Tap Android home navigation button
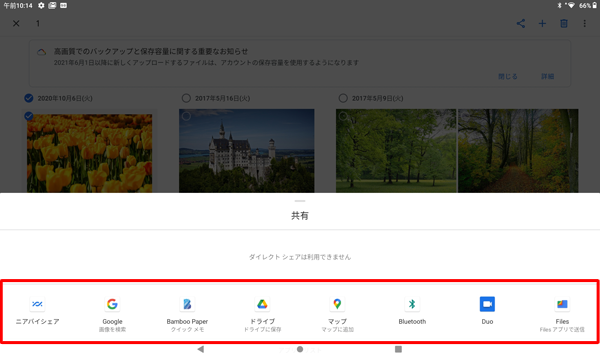The image size is (600, 360). pyautogui.click(x=300, y=349)
